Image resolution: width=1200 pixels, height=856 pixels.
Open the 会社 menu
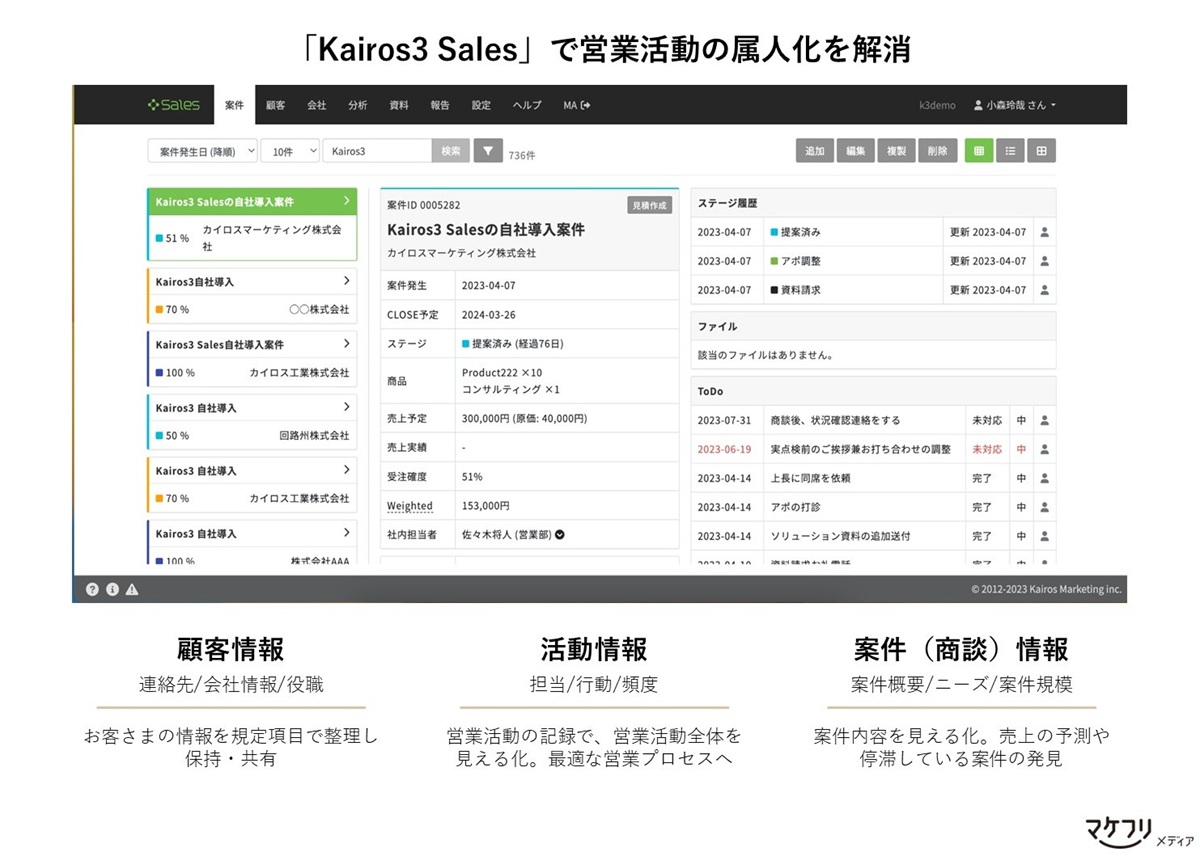pyautogui.click(x=316, y=105)
